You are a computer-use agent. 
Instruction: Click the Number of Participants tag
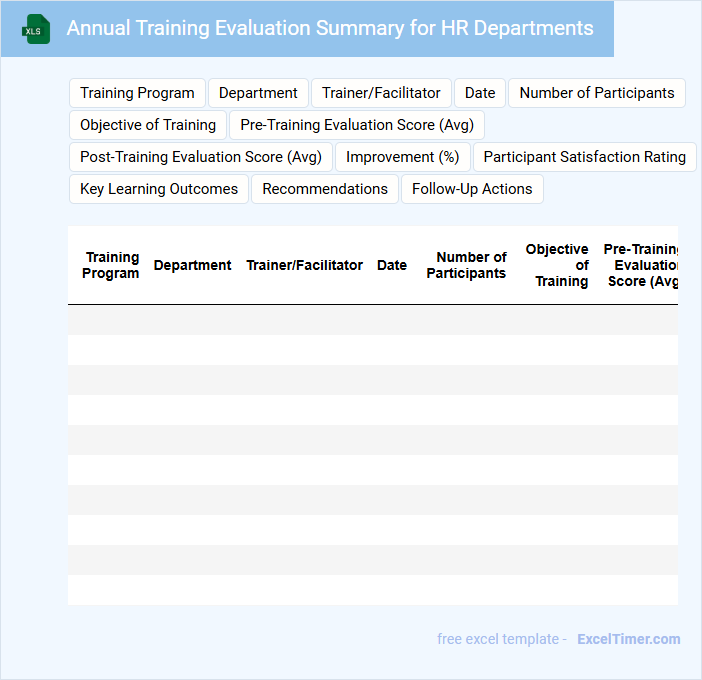(x=597, y=93)
